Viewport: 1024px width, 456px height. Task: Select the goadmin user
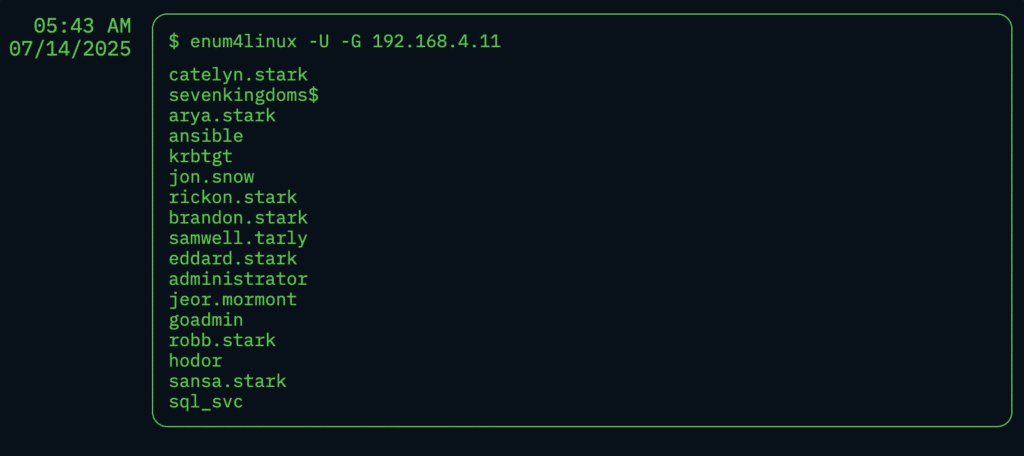pyautogui.click(x=206, y=320)
